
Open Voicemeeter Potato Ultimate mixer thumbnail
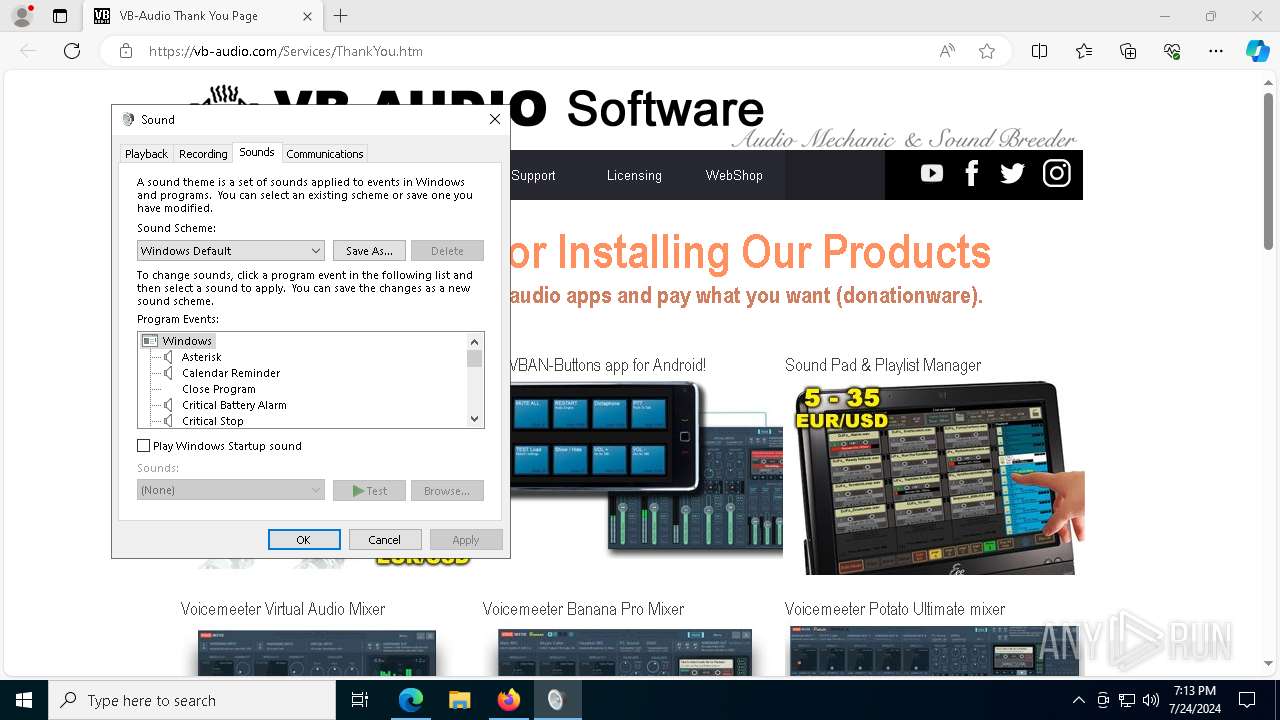[x=933, y=652]
